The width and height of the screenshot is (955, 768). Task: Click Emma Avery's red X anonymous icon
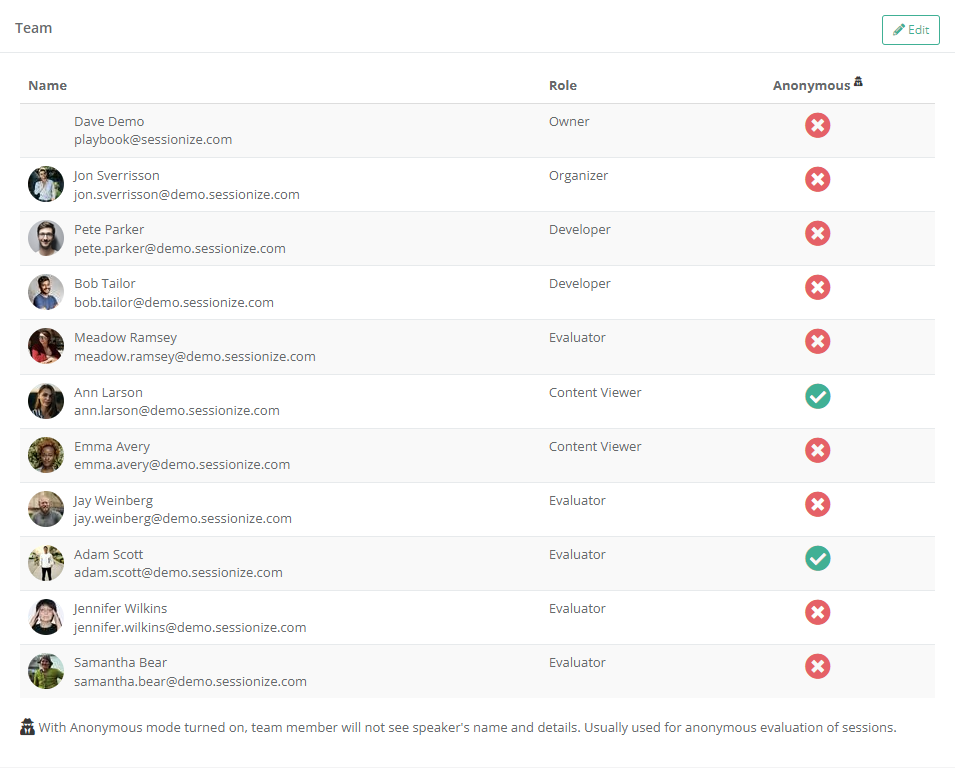(817, 450)
